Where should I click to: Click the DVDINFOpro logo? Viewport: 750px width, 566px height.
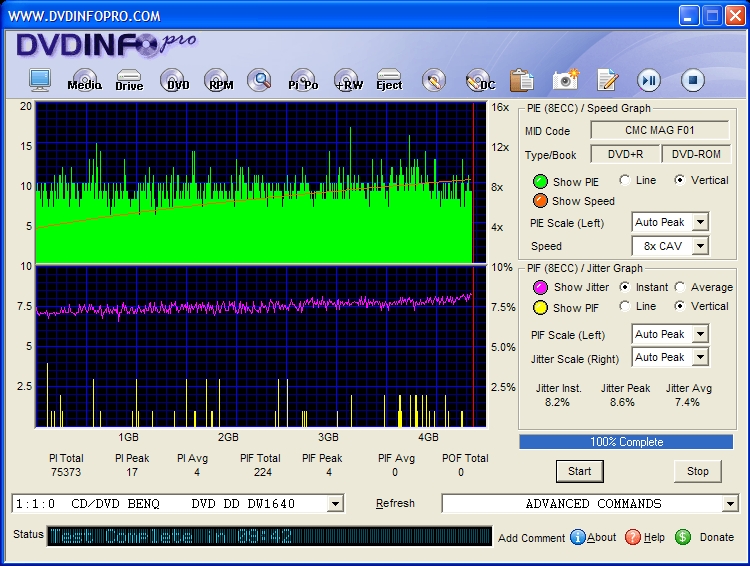click(x=106, y=45)
